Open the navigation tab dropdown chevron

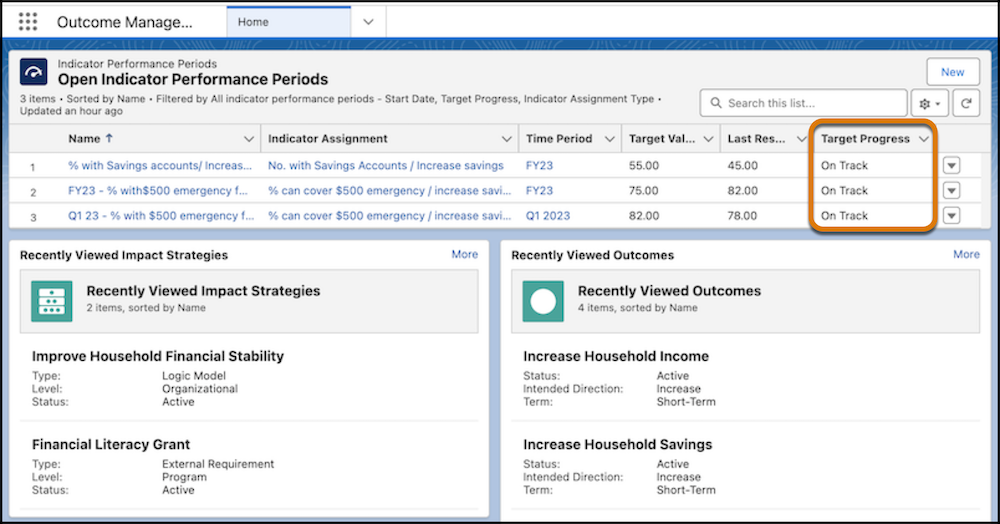coord(368,22)
